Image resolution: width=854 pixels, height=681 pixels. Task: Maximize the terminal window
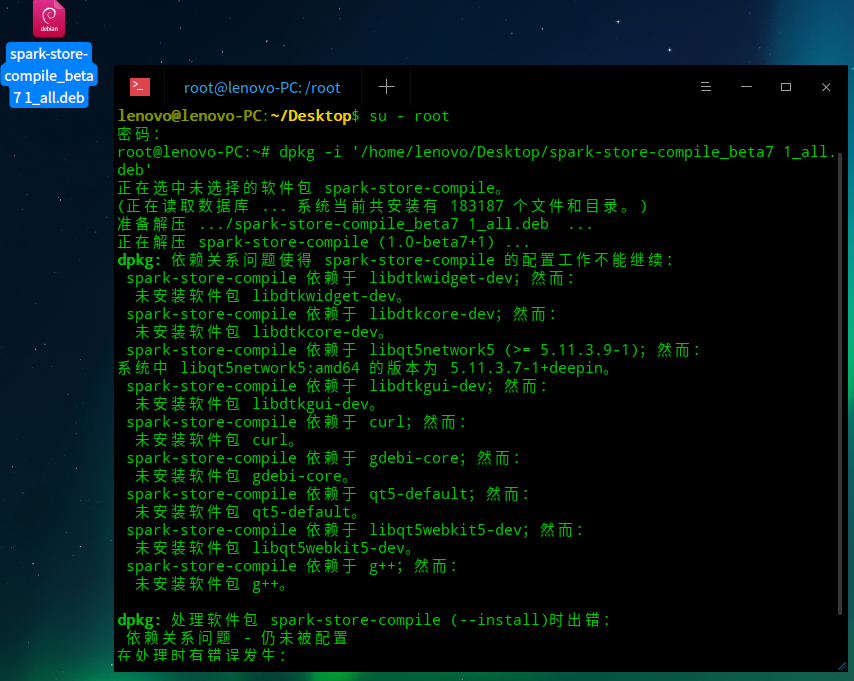pyautogui.click(x=786, y=87)
